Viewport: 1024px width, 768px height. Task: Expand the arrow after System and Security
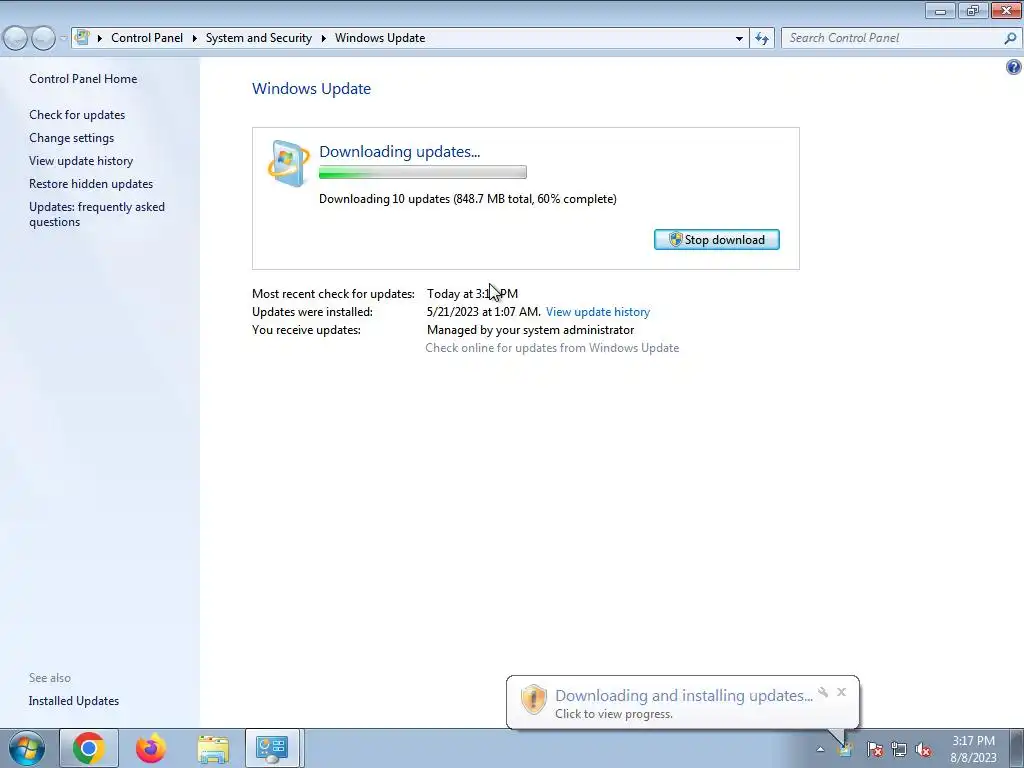323,38
